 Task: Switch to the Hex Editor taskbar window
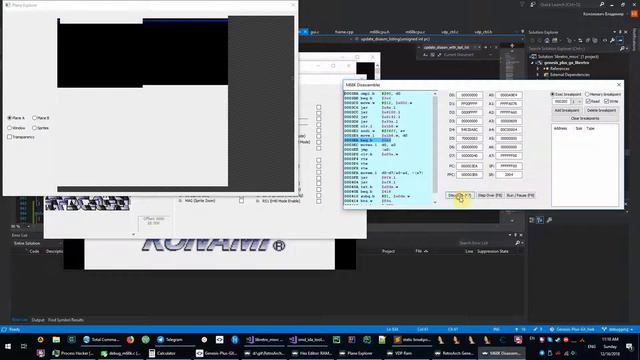[311, 353]
